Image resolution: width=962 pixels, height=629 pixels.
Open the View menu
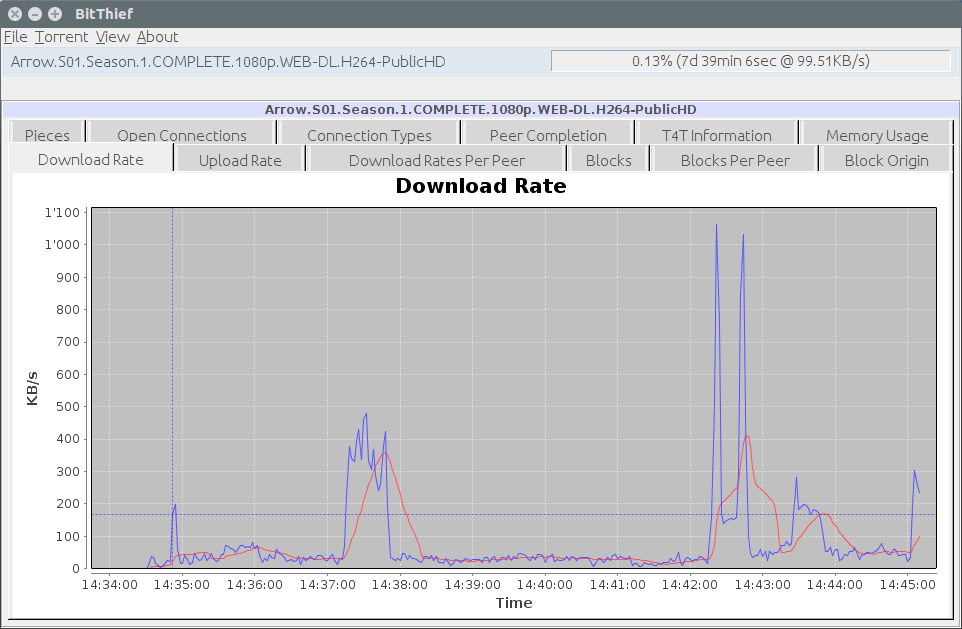[112, 37]
